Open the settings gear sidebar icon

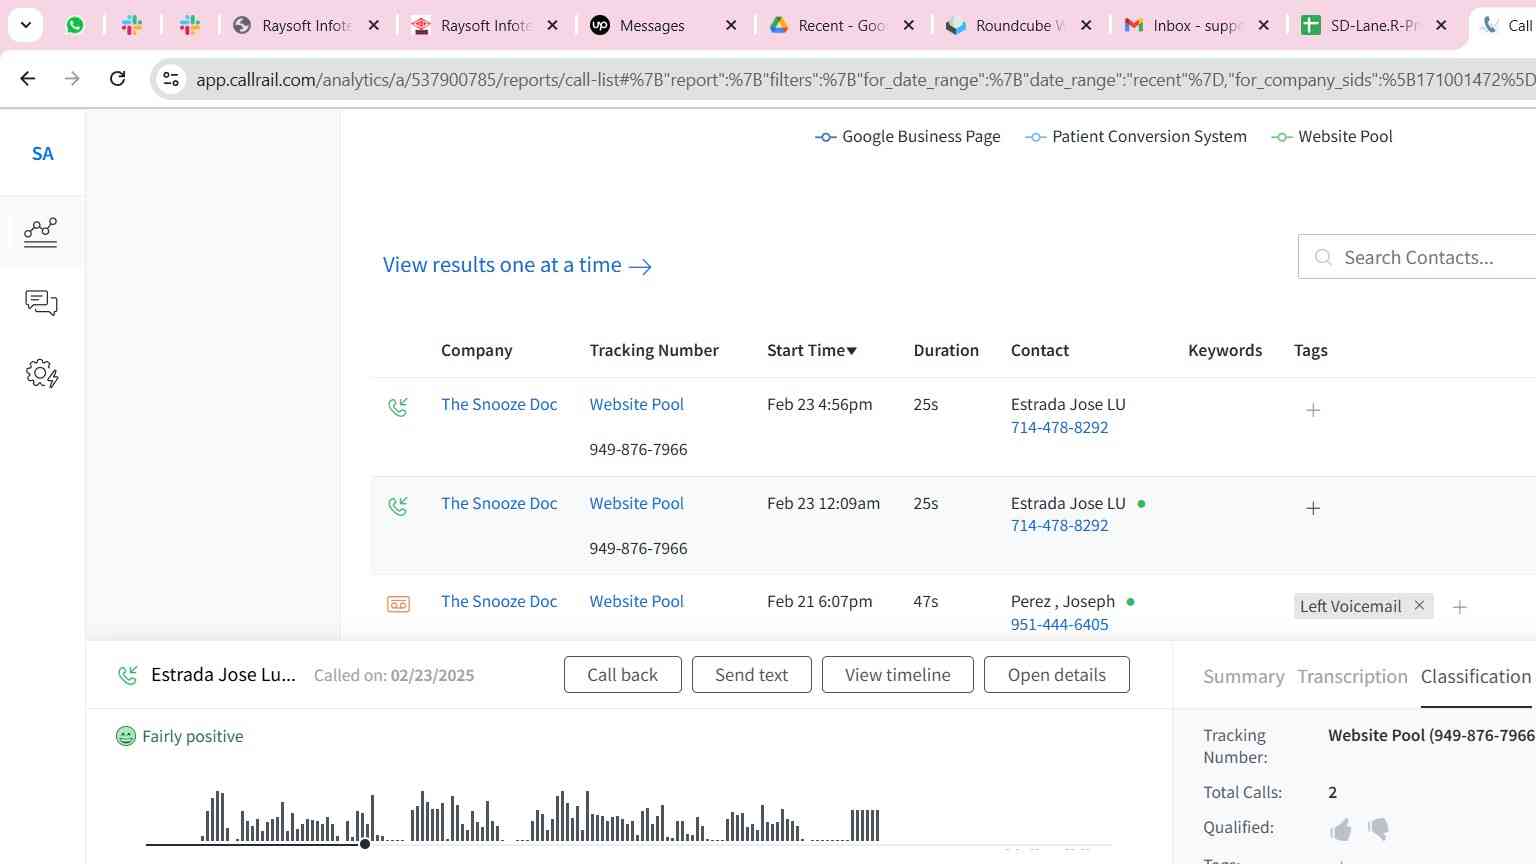41,374
